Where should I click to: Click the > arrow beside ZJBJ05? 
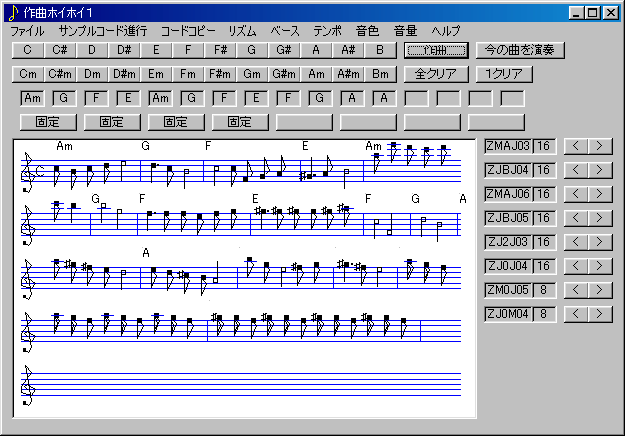tap(600, 218)
